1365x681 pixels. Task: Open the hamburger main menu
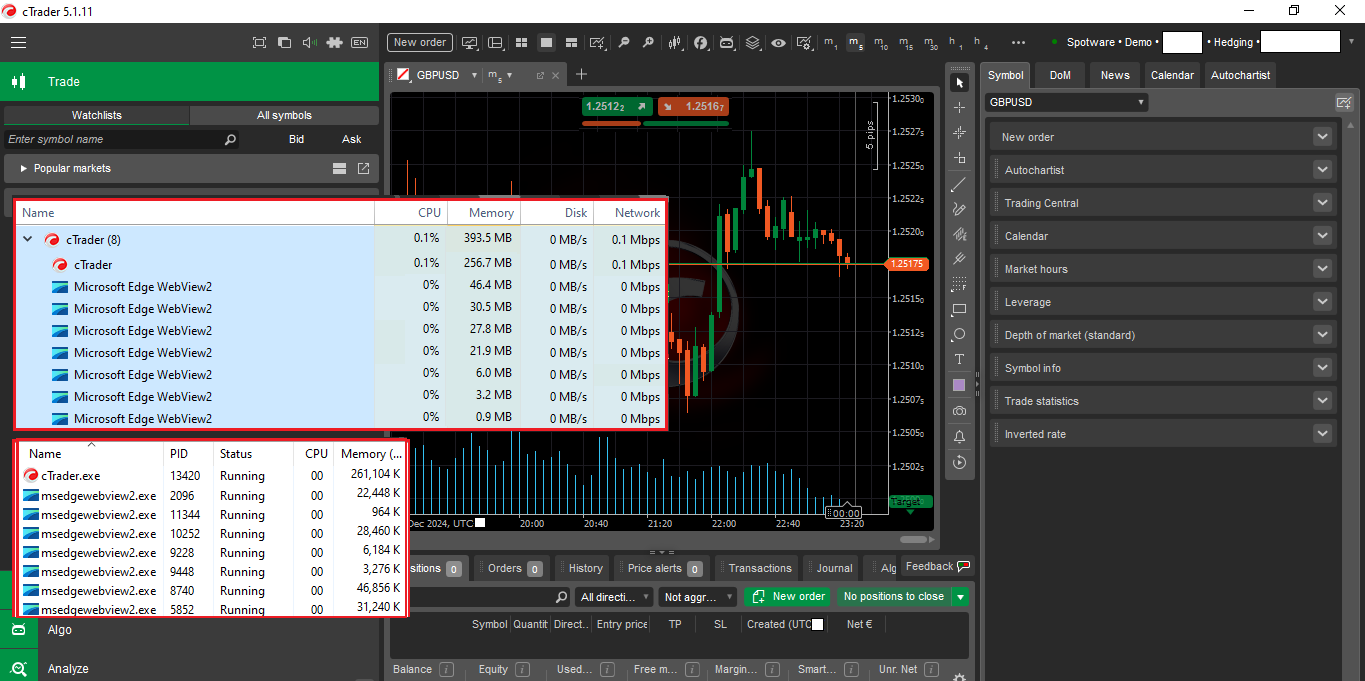18,43
